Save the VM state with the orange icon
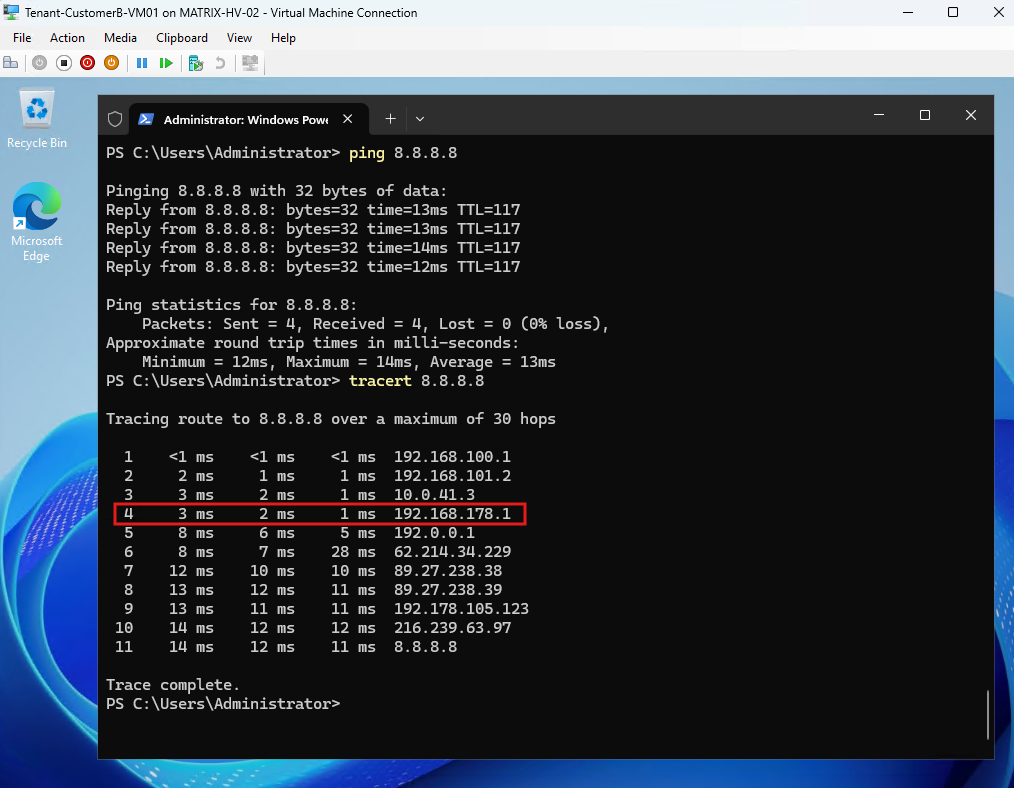The height and width of the screenshot is (788, 1014). 111,63
